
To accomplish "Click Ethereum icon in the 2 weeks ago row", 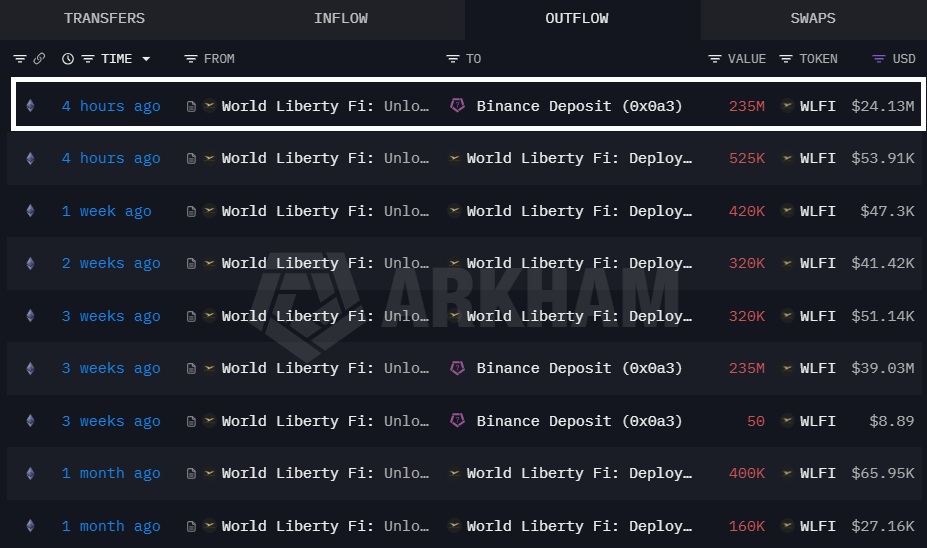I will (x=30, y=263).
